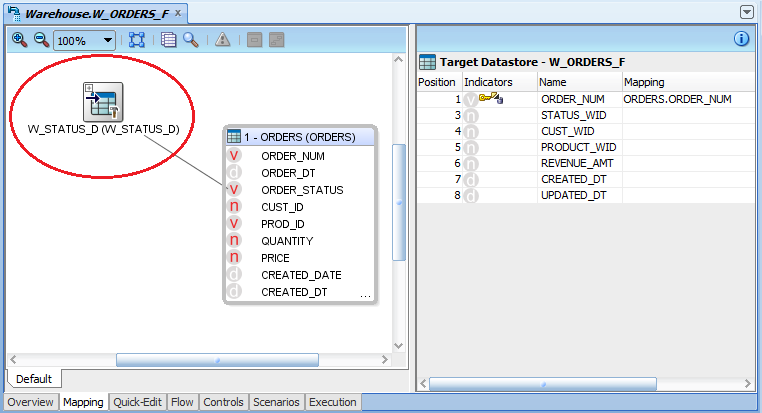Click target panel horizontal scrollbar thumb
Image resolution: width=762 pixels, height=413 pixels.
tap(543, 384)
